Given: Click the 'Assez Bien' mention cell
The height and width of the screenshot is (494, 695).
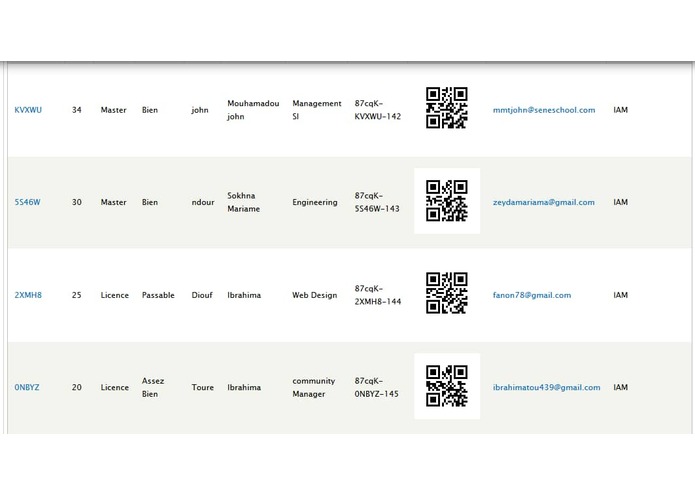Looking at the screenshot, I should point(153,387).
